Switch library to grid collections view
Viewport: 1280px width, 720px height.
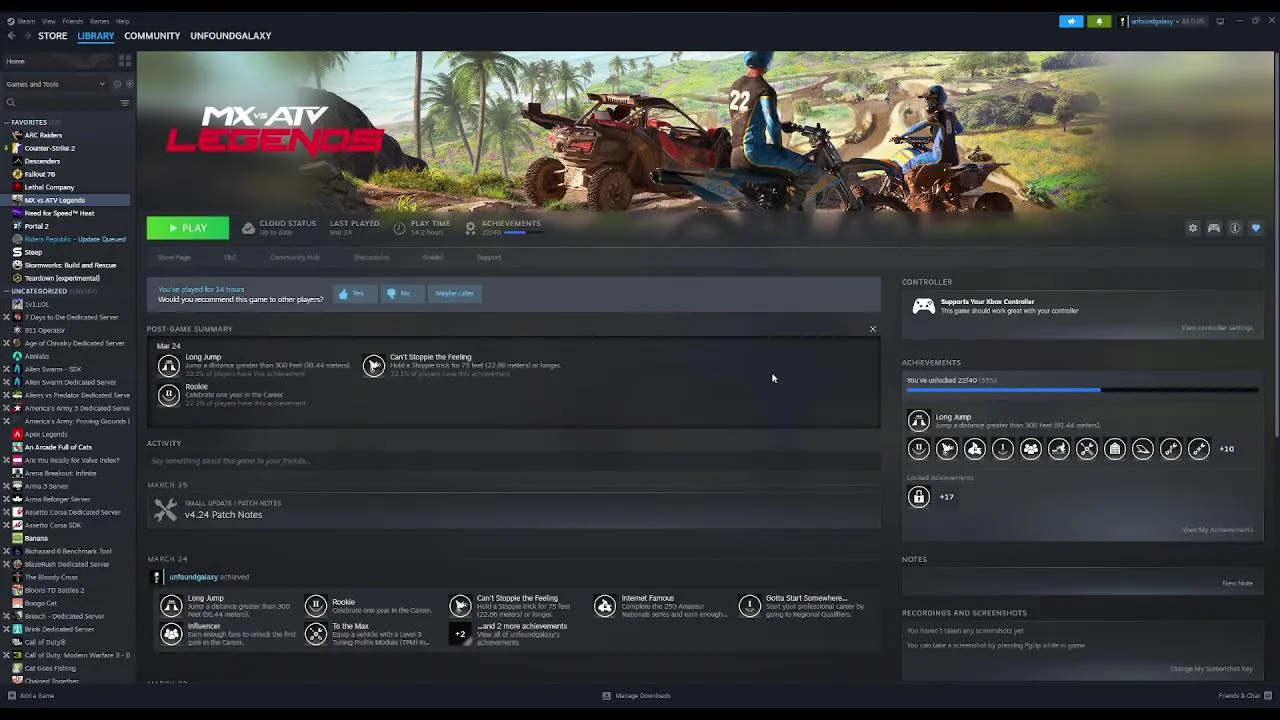click(125, 61)
